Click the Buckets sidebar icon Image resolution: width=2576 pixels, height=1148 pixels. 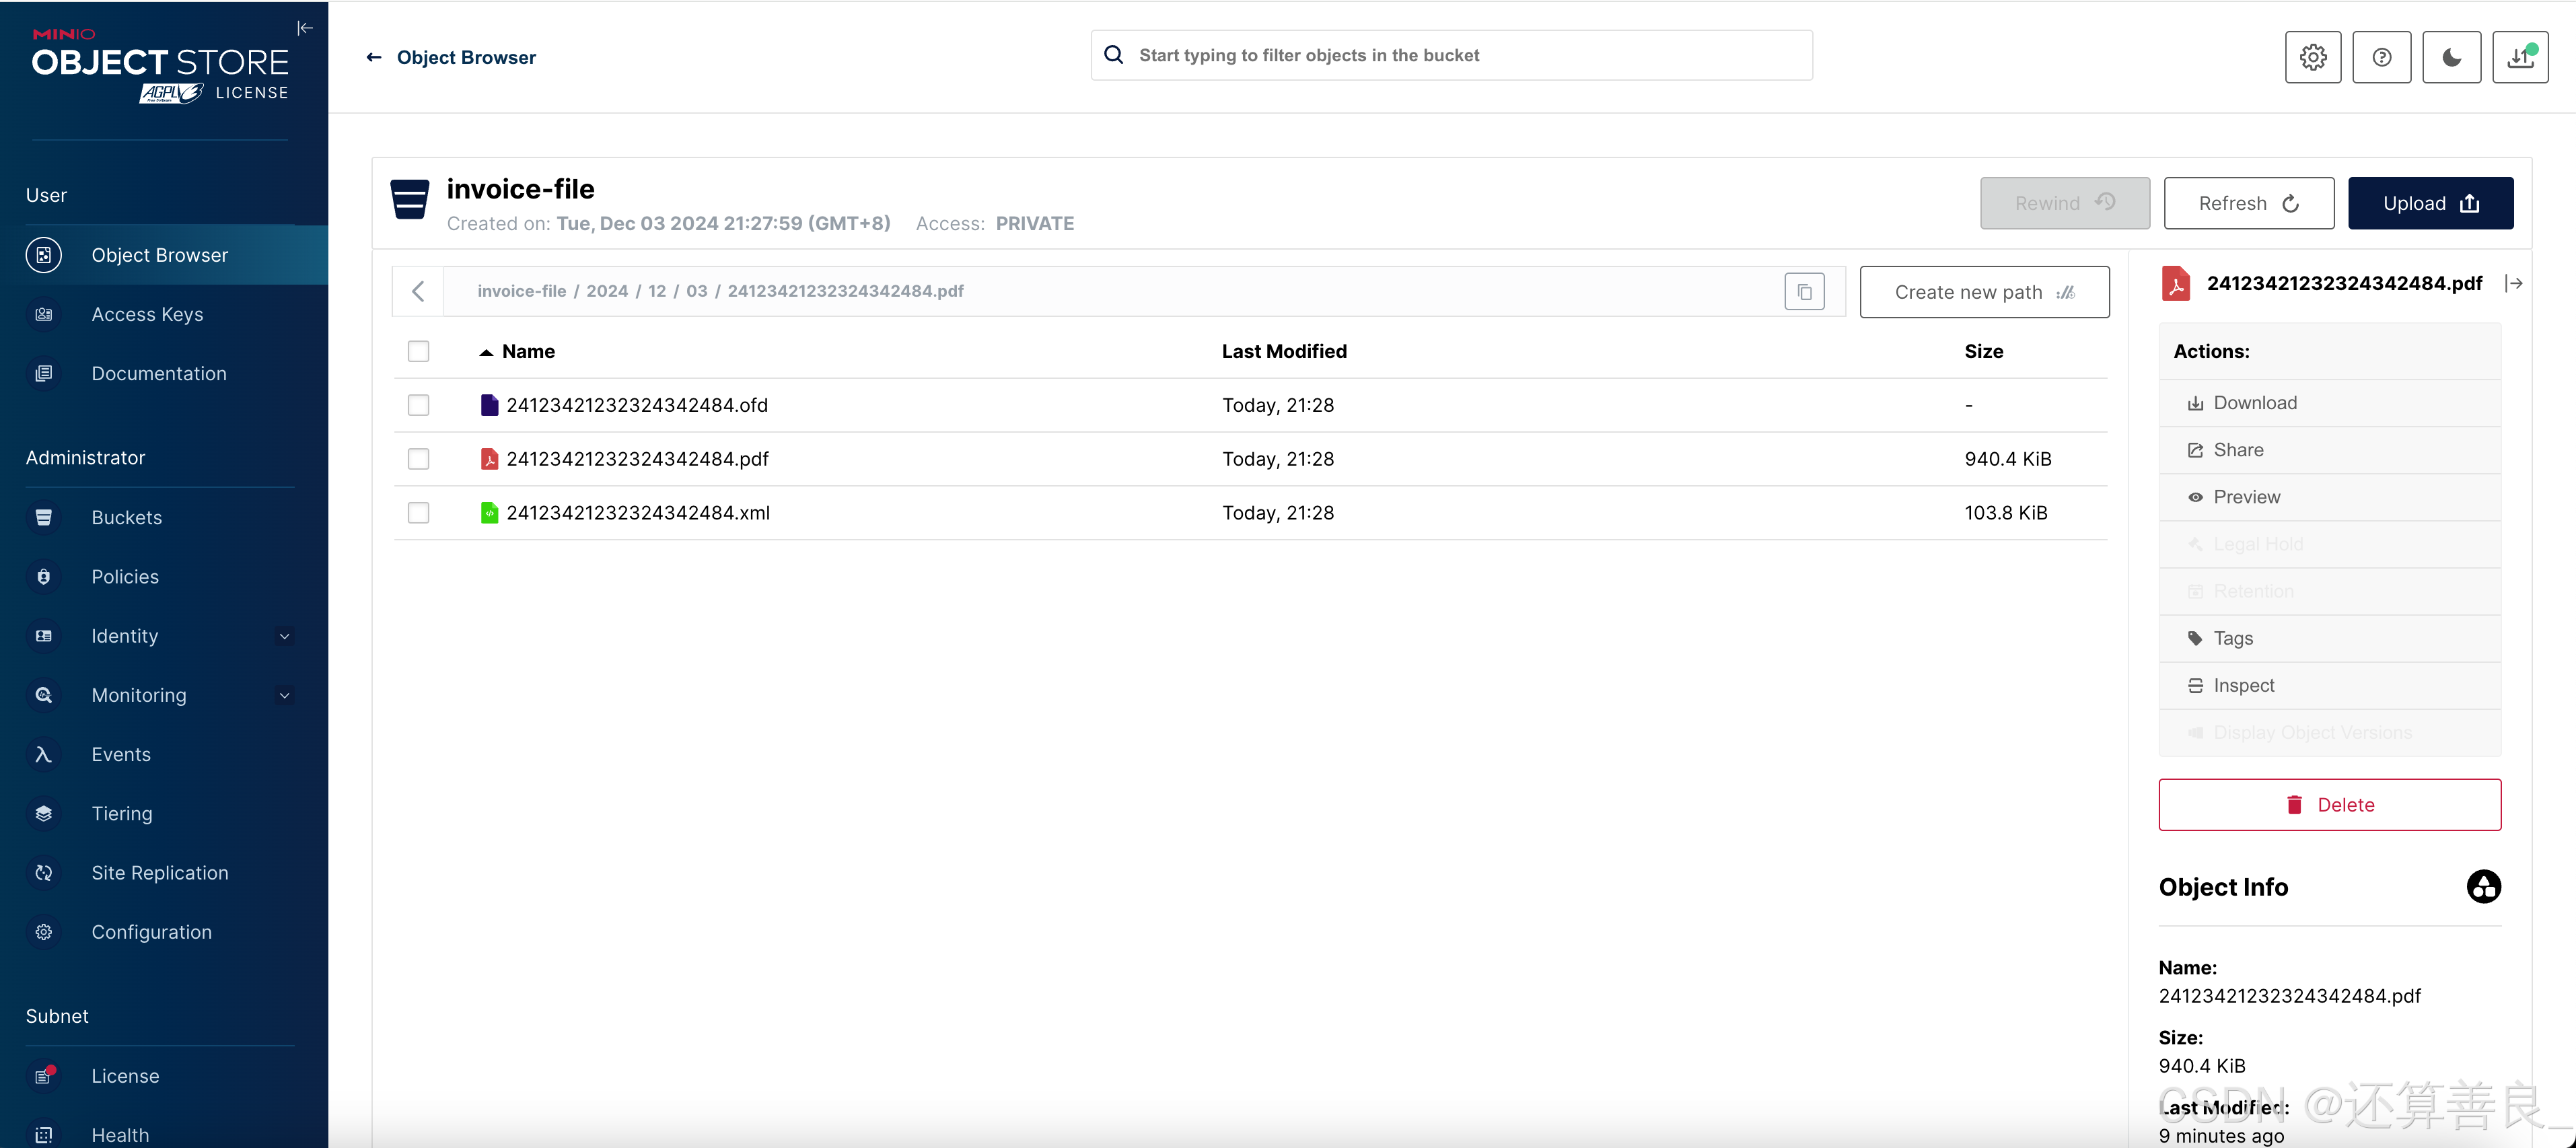pos(44,517)
